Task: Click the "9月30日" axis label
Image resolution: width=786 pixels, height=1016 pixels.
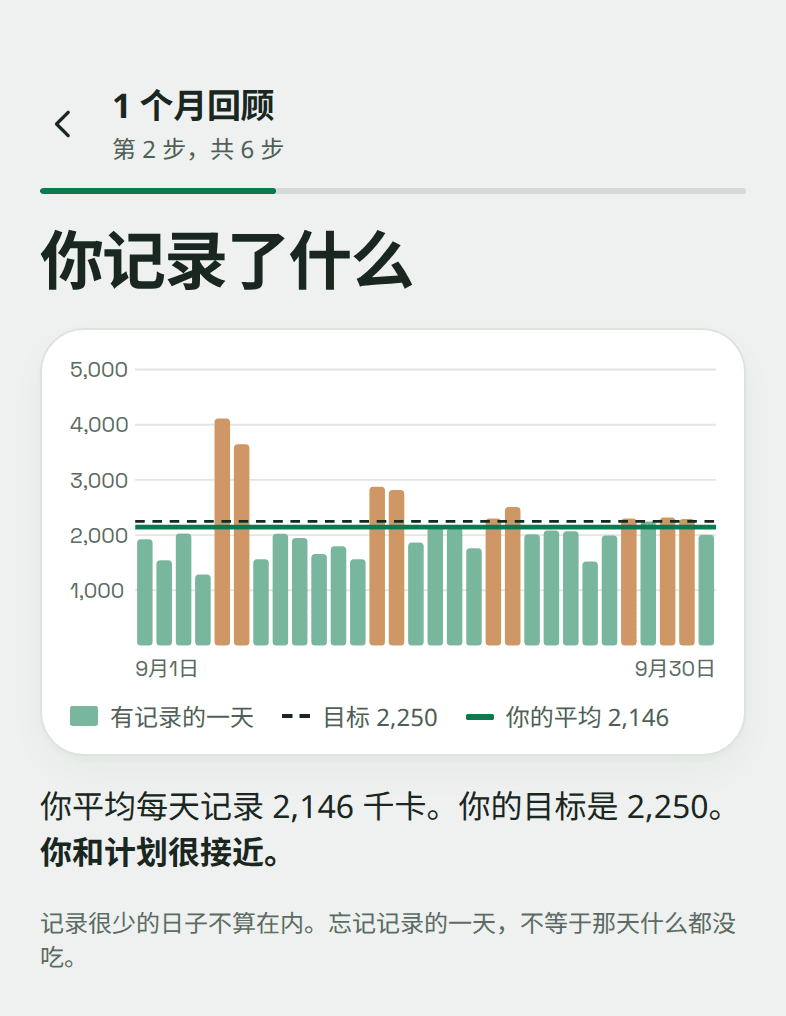Action: pyautogui.click(x=675, y=668)
